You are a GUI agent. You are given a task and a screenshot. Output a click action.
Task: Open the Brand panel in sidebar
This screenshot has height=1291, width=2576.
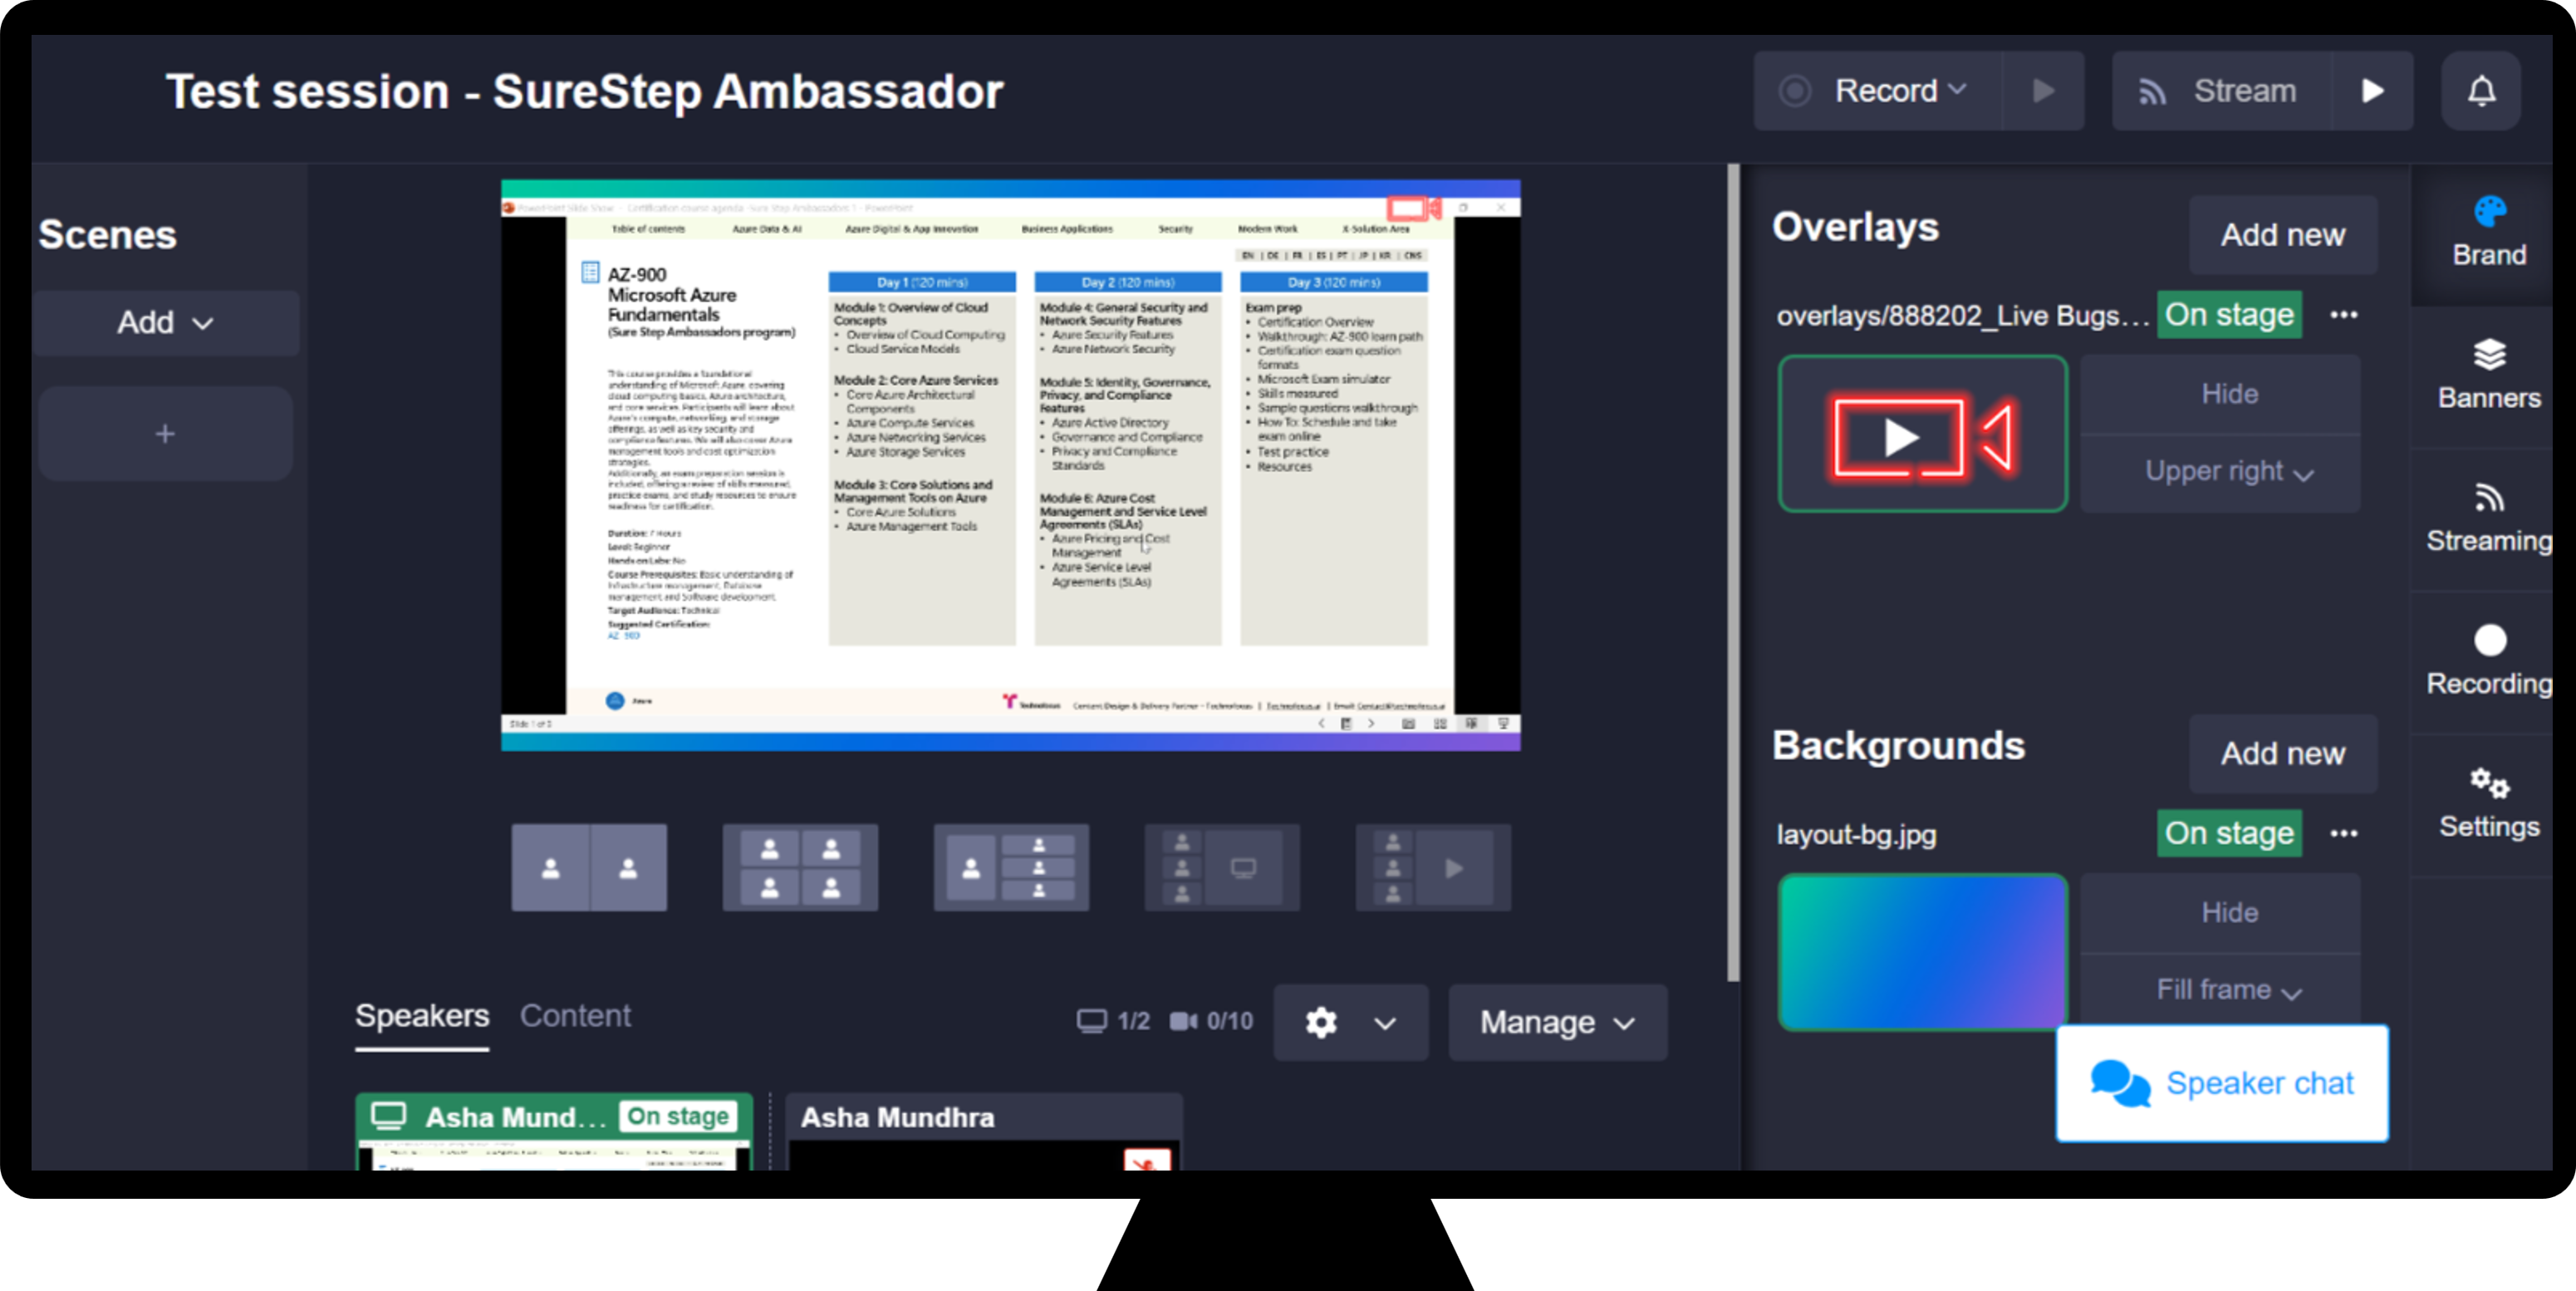(2488, 232)
